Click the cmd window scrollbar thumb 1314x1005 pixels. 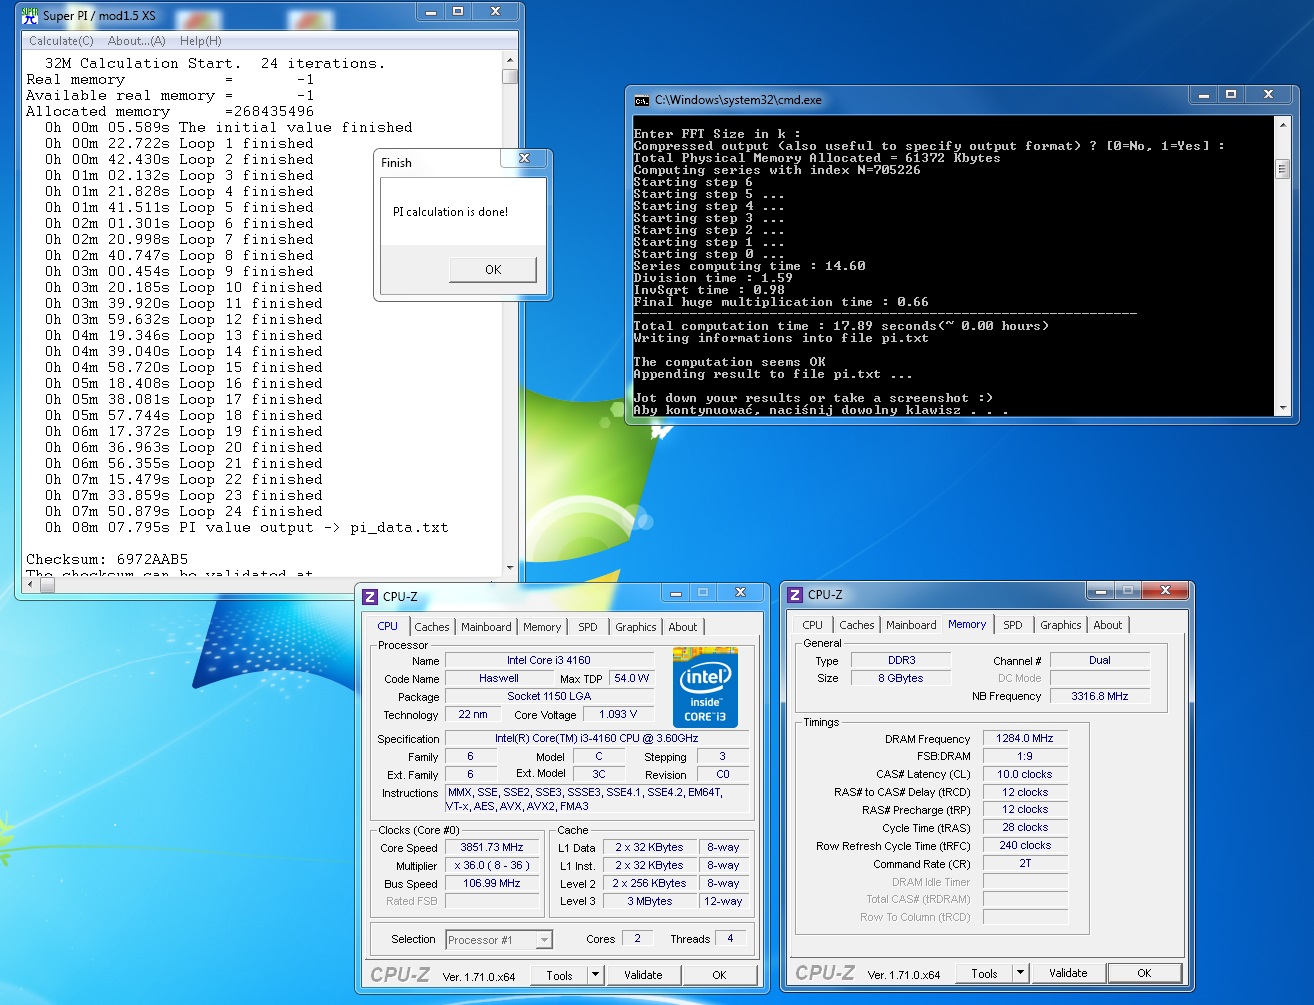[x=1283, y=170]
